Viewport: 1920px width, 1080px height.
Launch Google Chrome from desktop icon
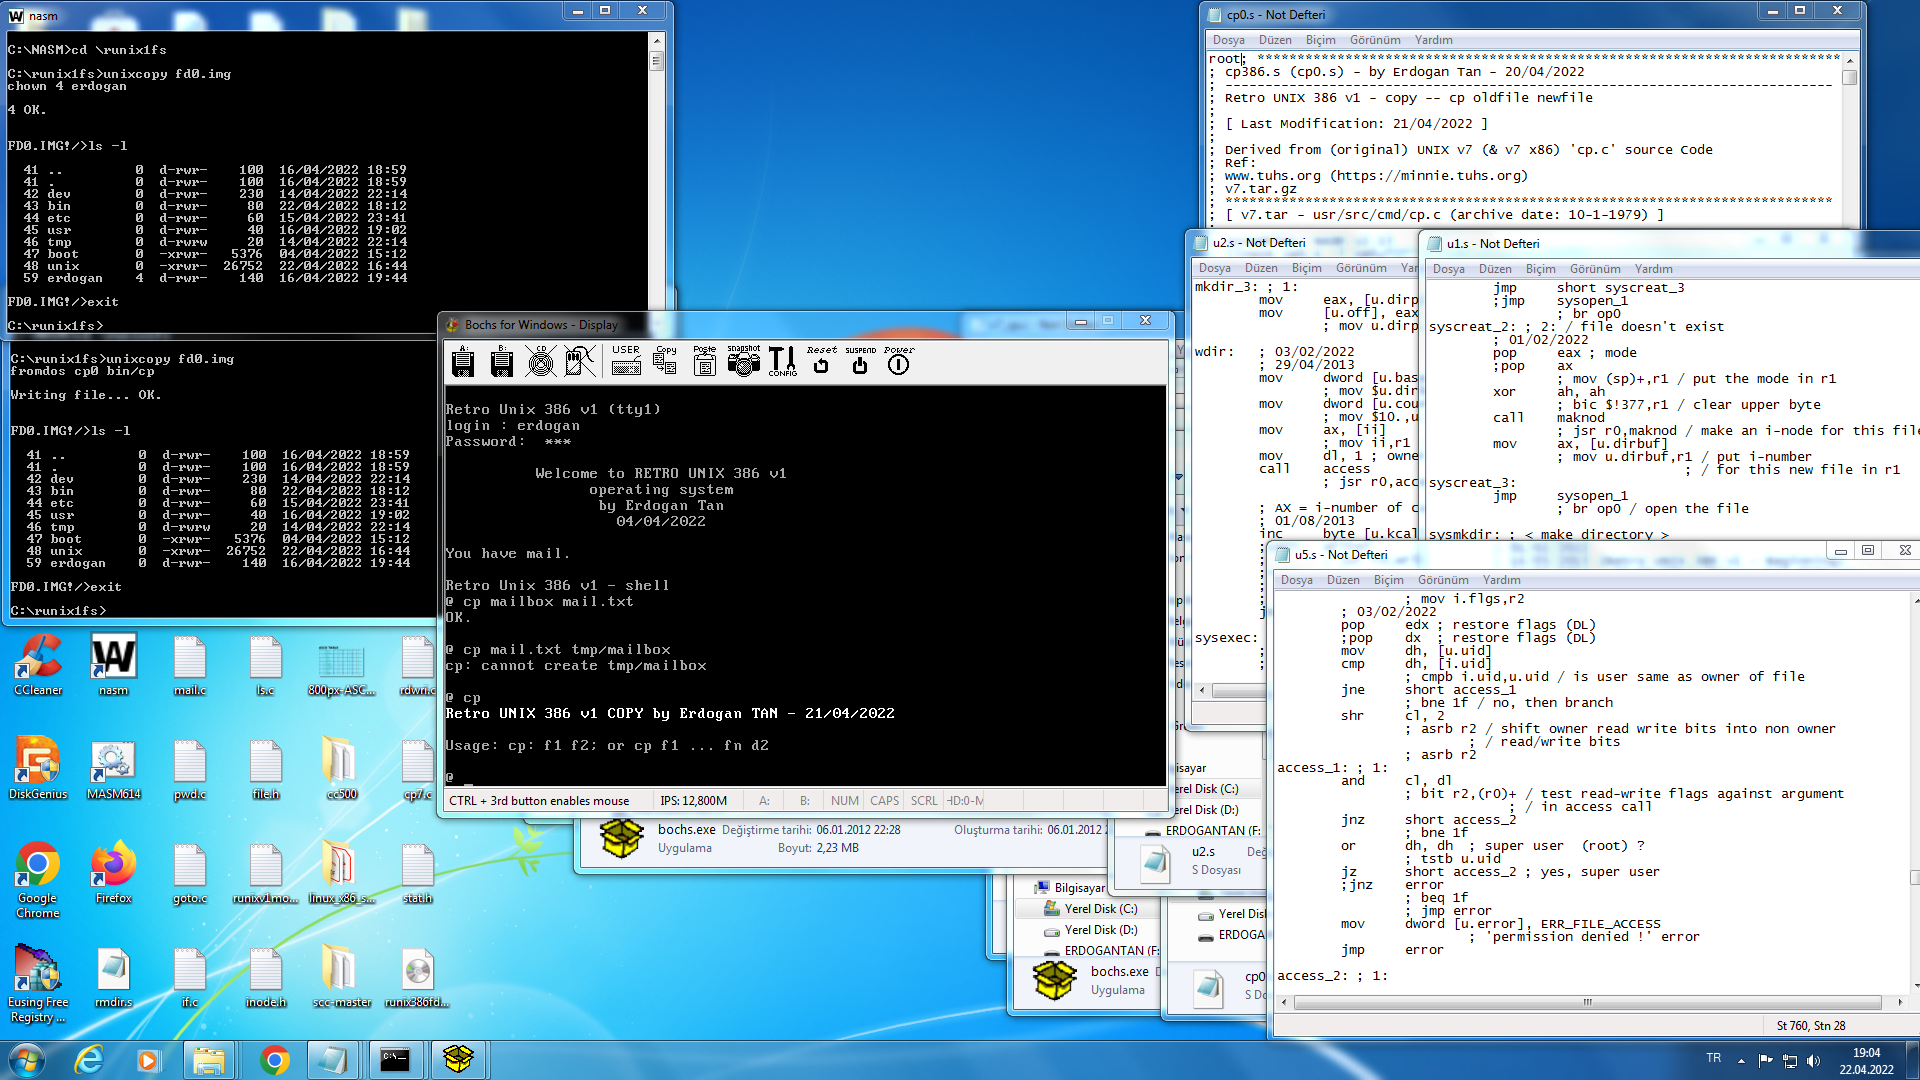pos(38,880)
